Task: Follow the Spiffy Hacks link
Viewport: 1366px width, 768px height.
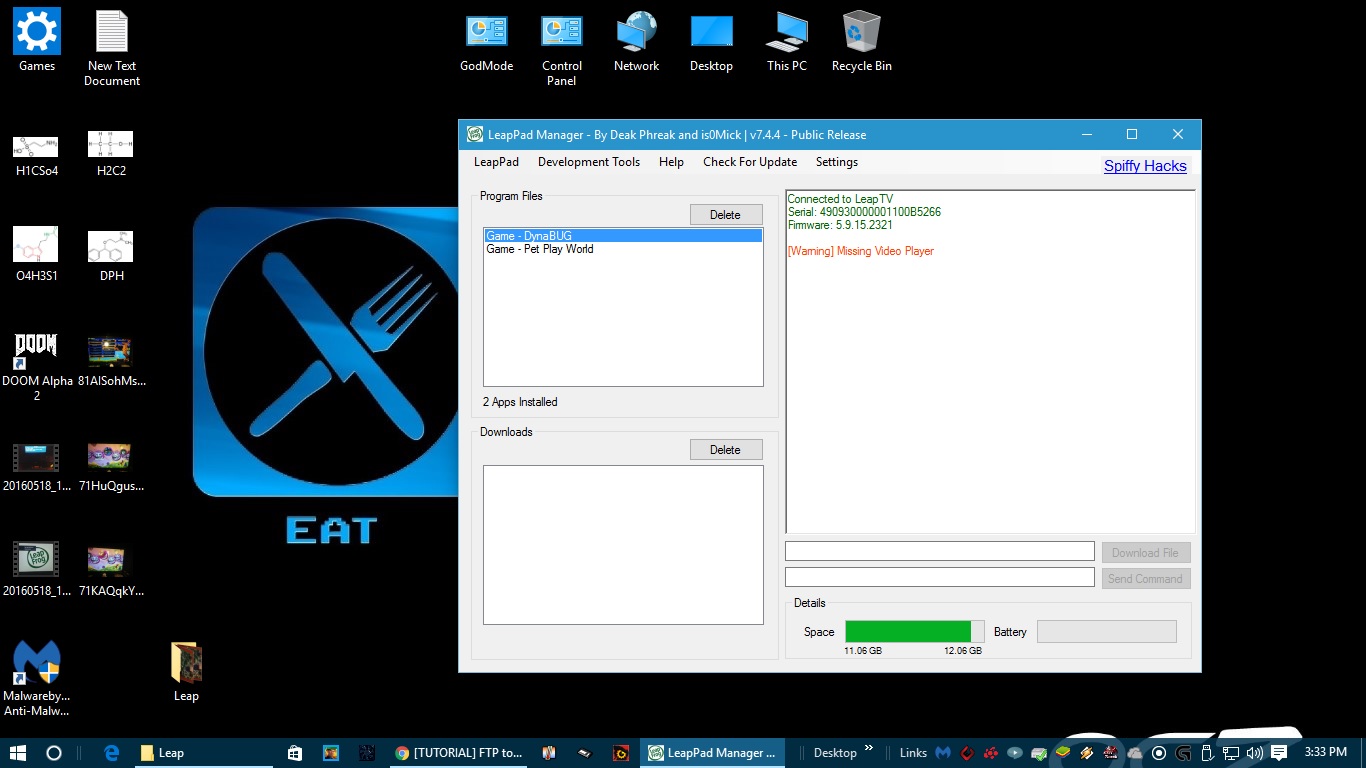Action: click(x=1144, y=166)
